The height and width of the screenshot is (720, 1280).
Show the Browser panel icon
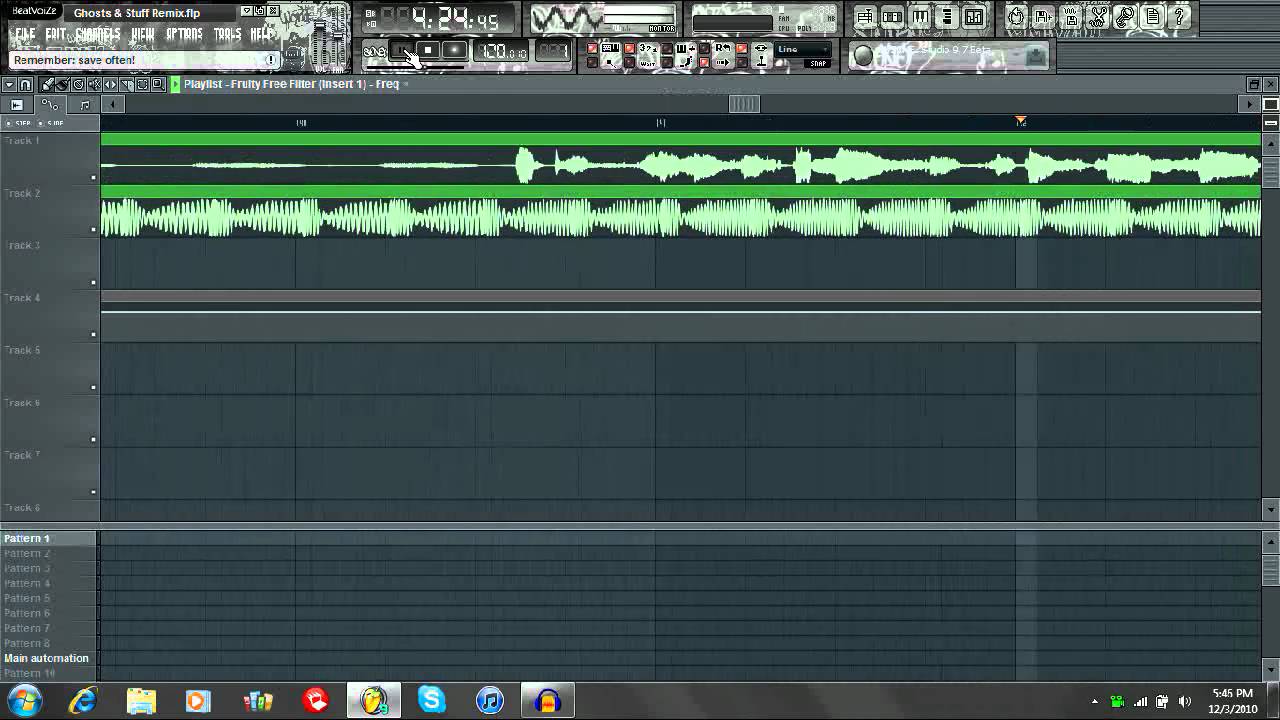click(946, 17)
